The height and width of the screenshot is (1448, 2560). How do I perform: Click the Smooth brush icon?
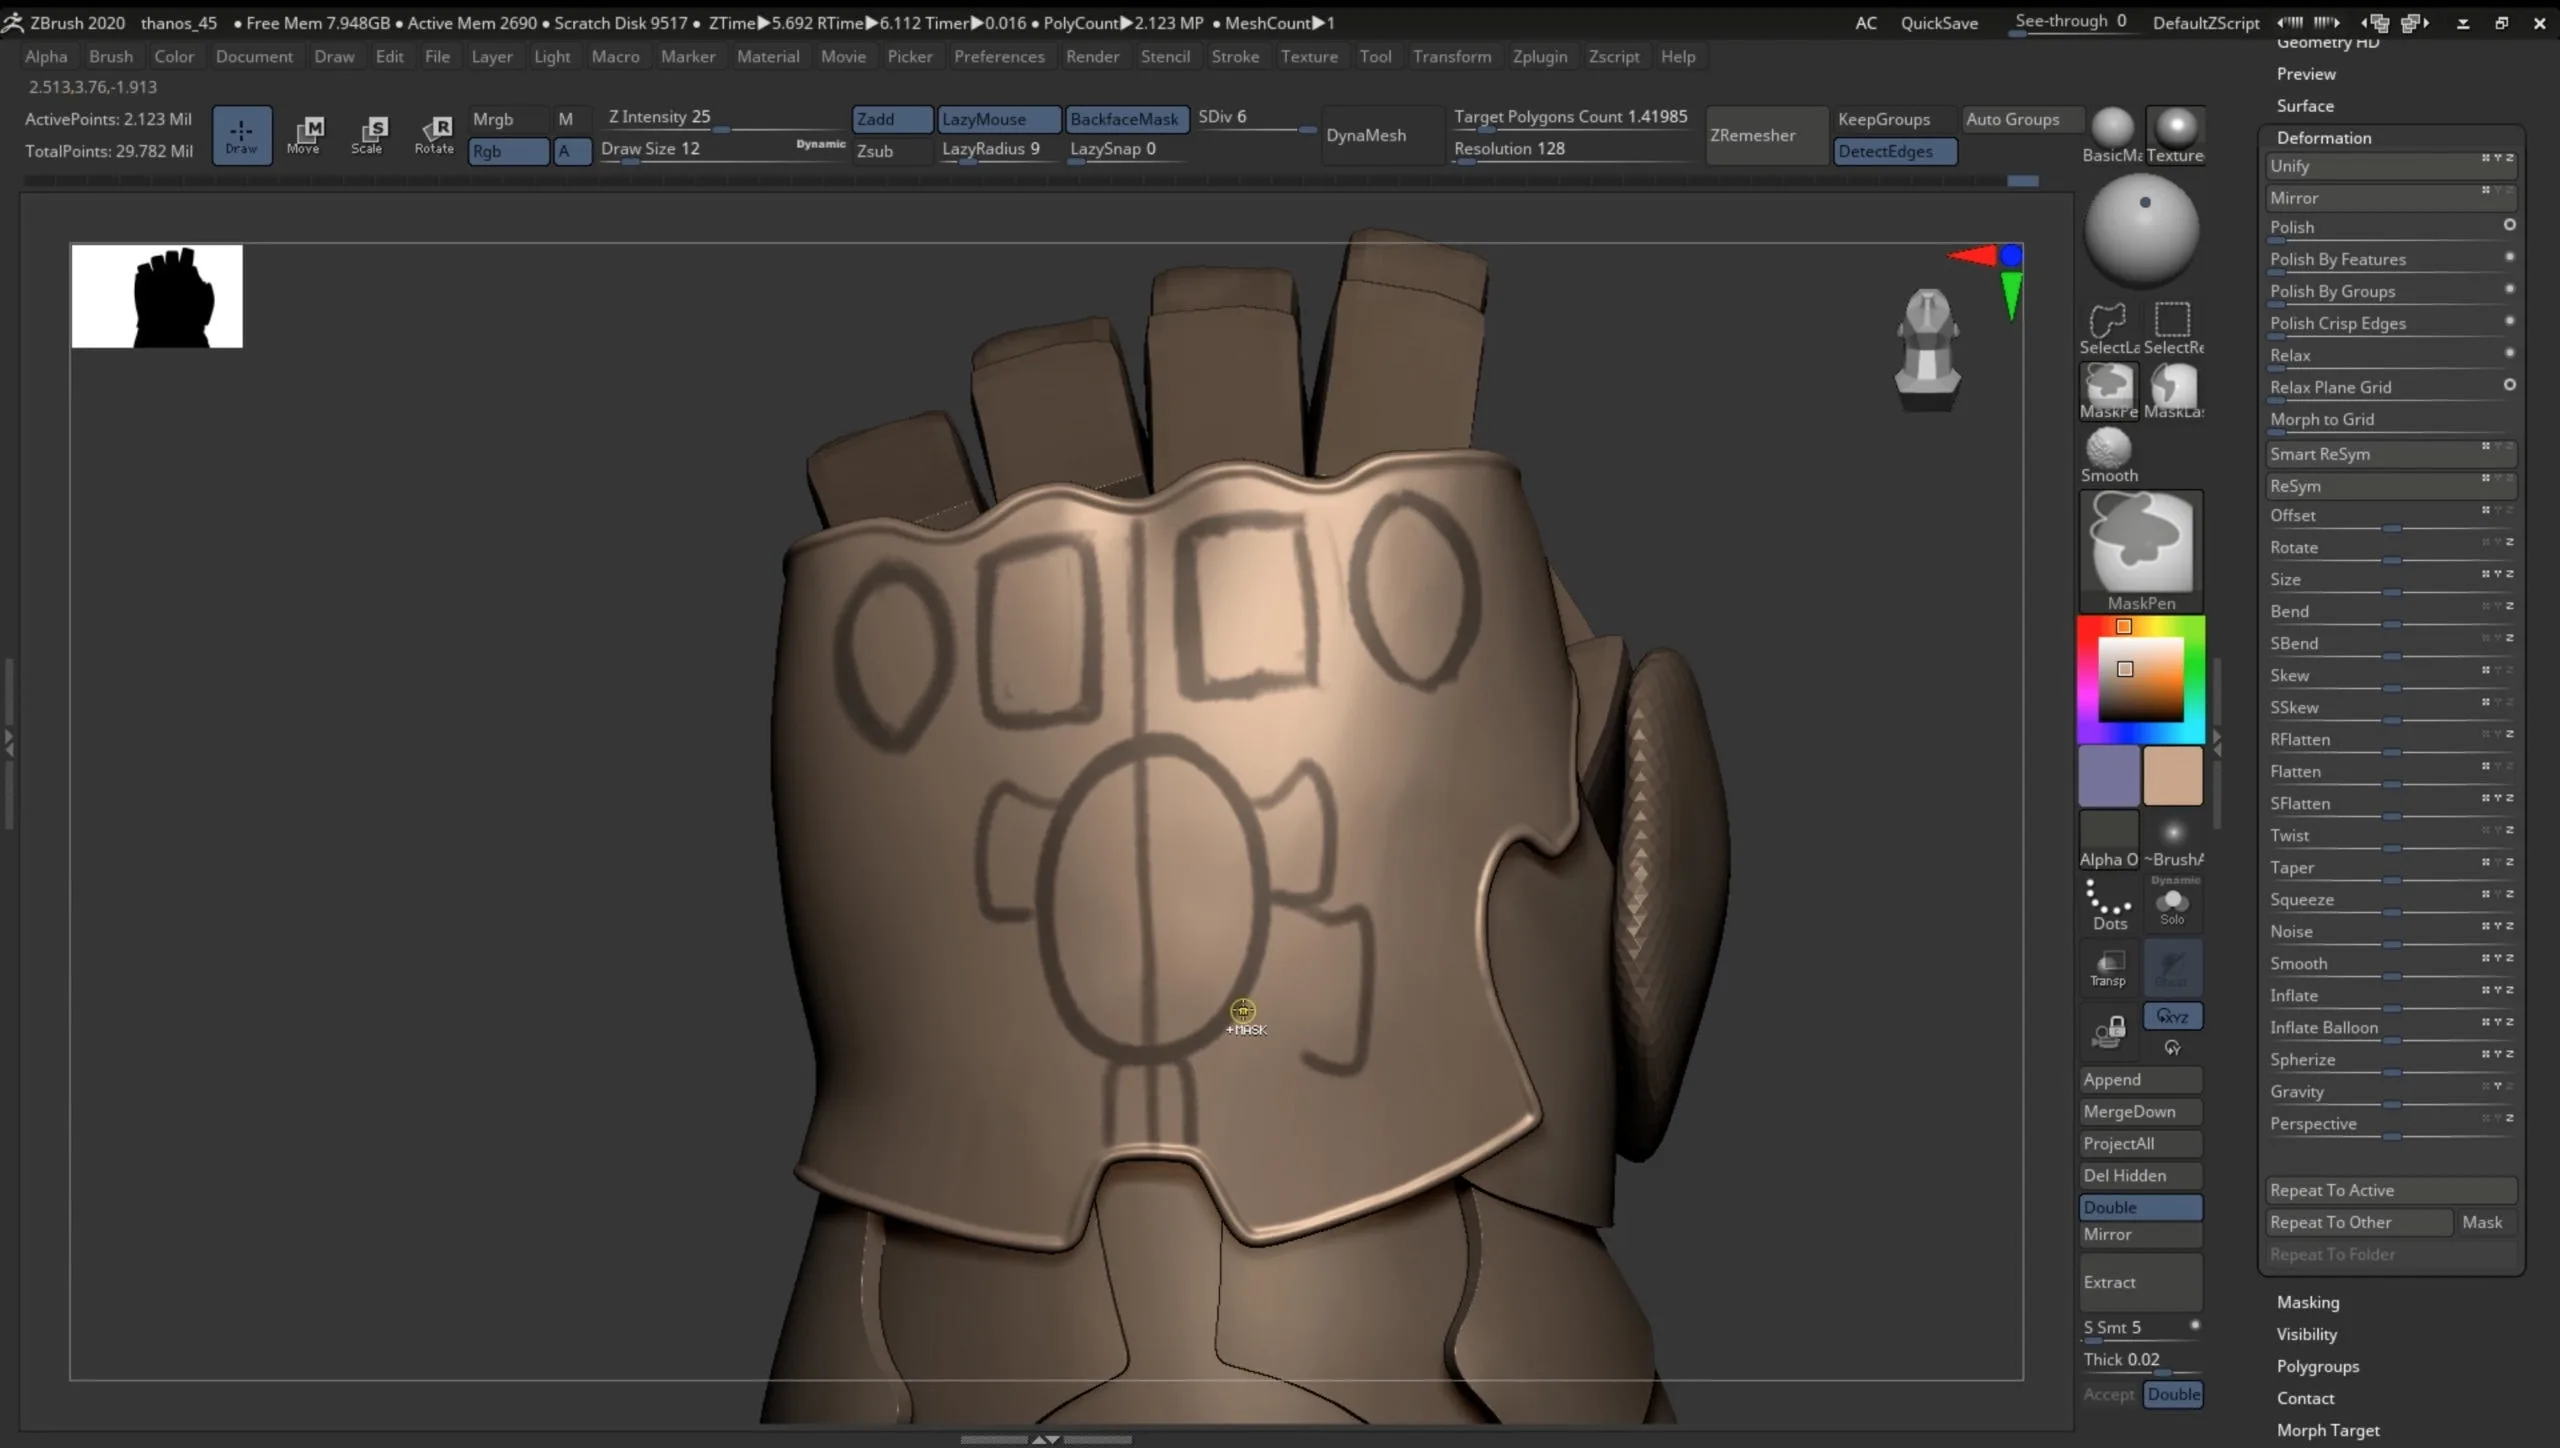click(x=2108, y=448)
